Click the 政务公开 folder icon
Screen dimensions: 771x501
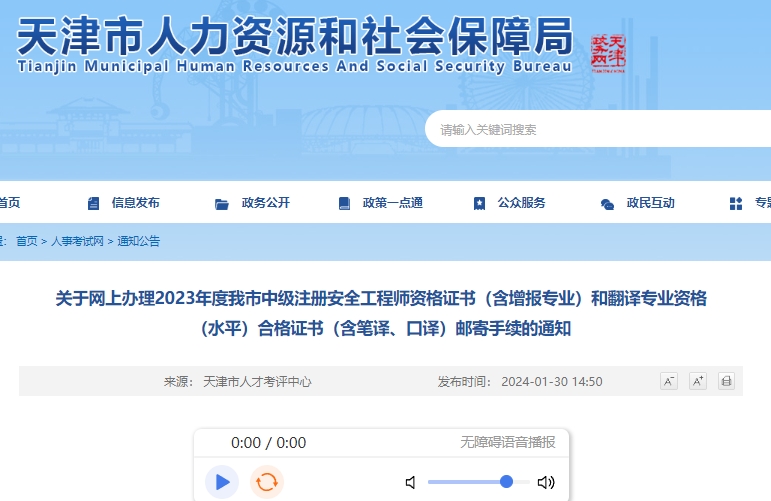coord(222,203)
